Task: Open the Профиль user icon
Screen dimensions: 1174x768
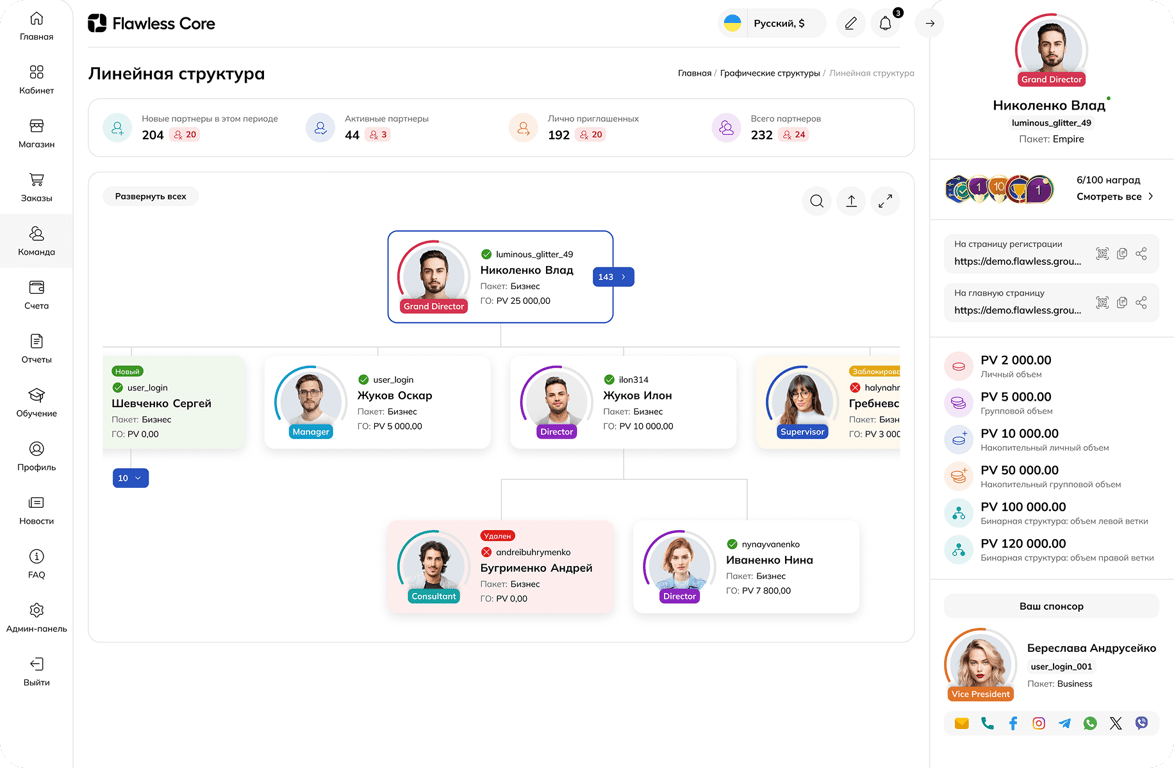Action: [36, 449]
